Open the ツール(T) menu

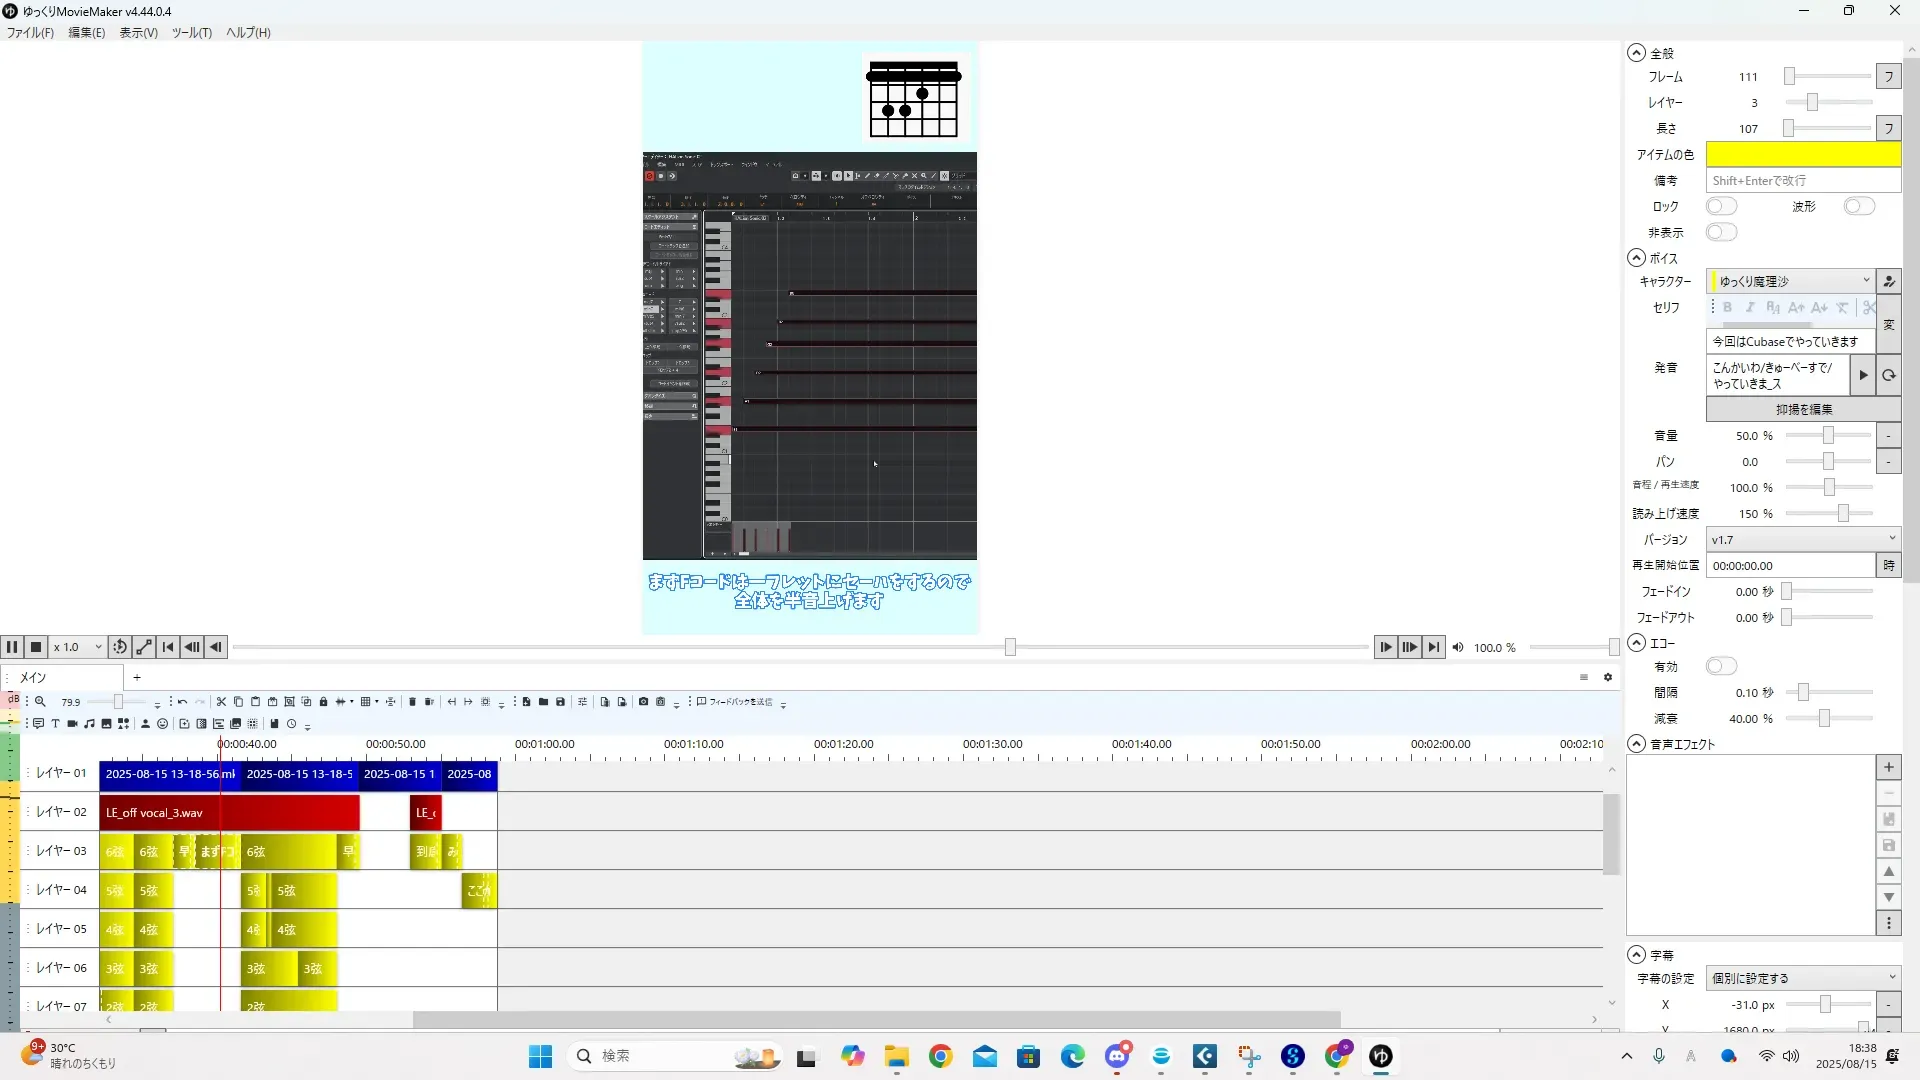coord(191,32)
